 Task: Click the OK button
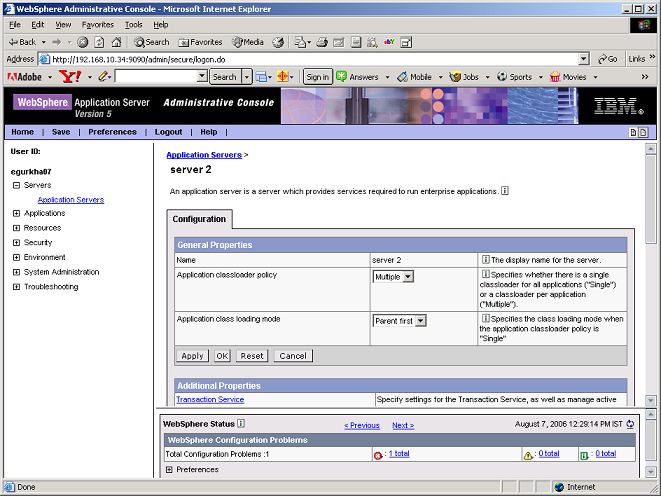coord(222,356)
